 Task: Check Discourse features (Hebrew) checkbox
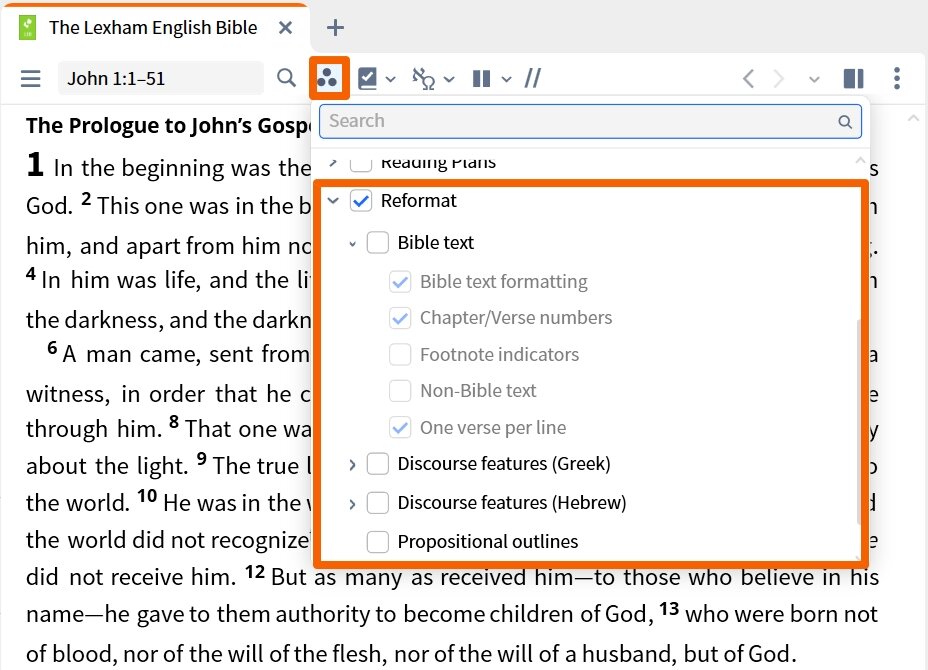point(378,503)
